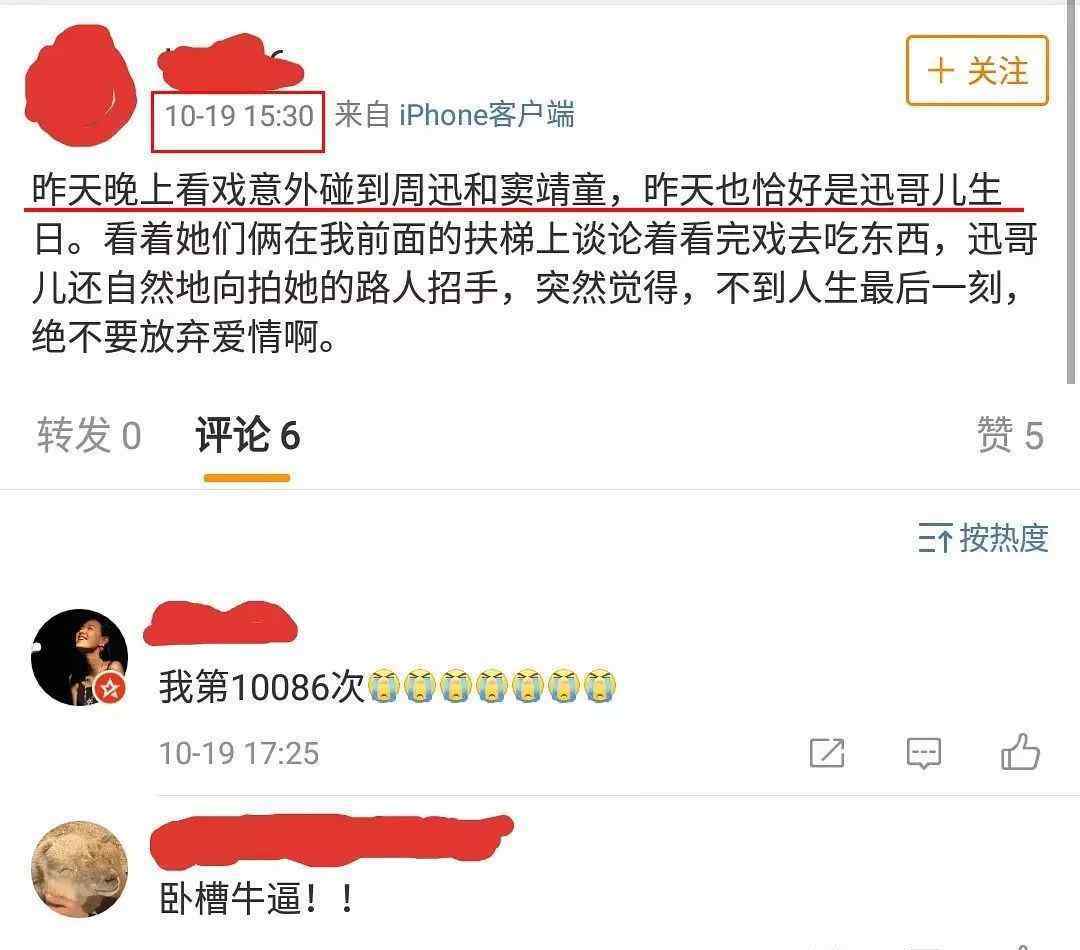Open the 转发 0 repost tab
This screenshot has height=950, width=1080.
89,435
